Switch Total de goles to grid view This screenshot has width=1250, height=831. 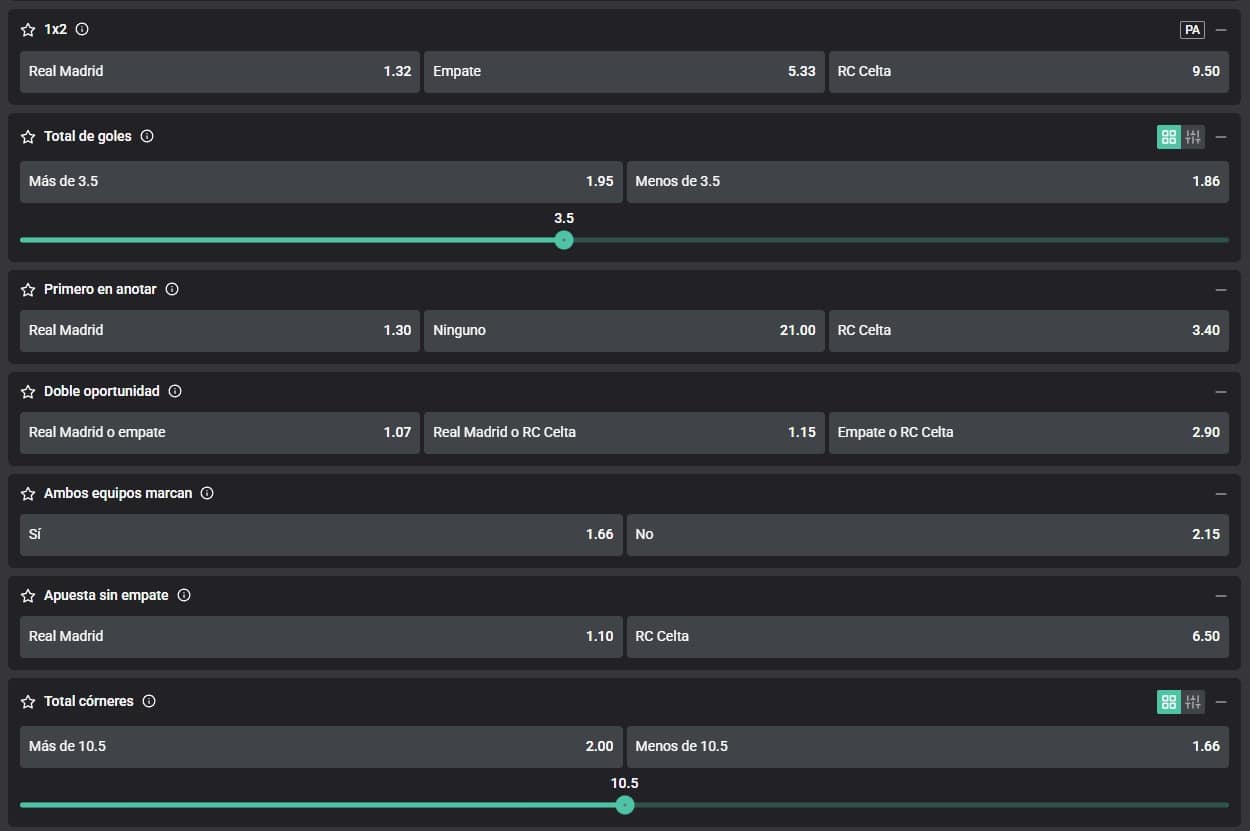(x=1169, y=137)
